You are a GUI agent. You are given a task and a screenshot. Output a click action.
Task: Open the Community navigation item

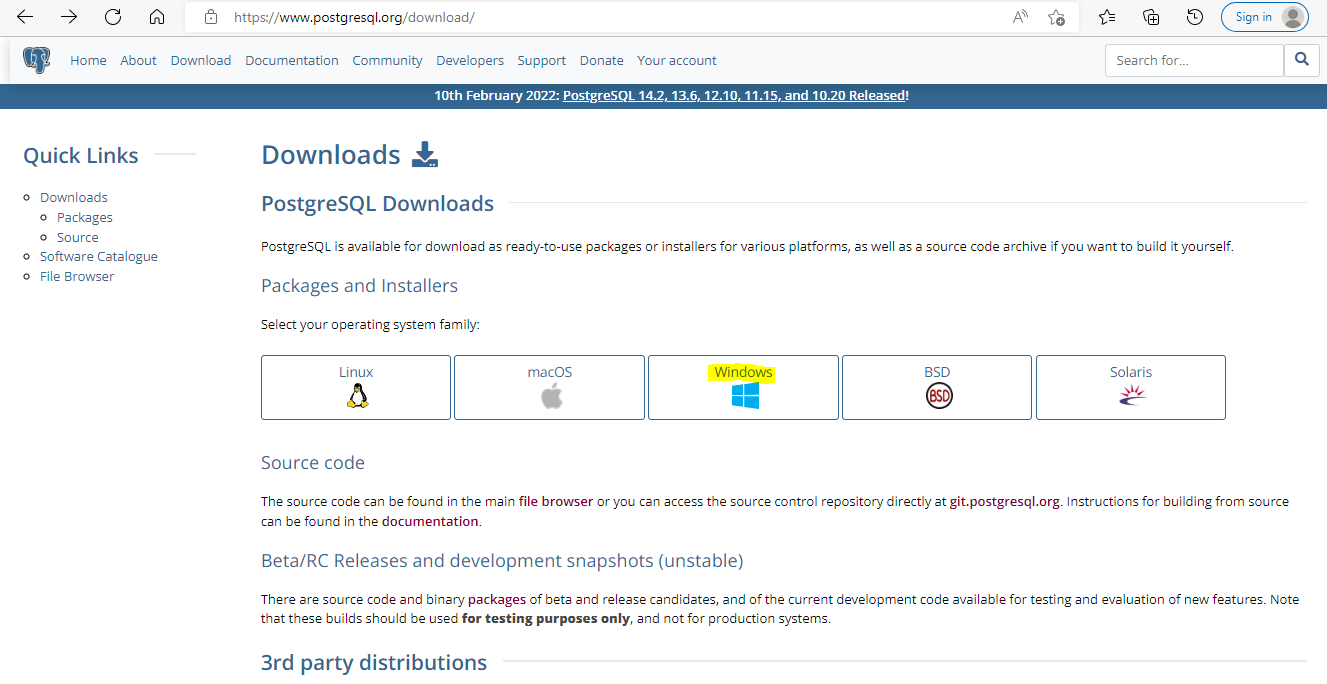pos(387,60)
